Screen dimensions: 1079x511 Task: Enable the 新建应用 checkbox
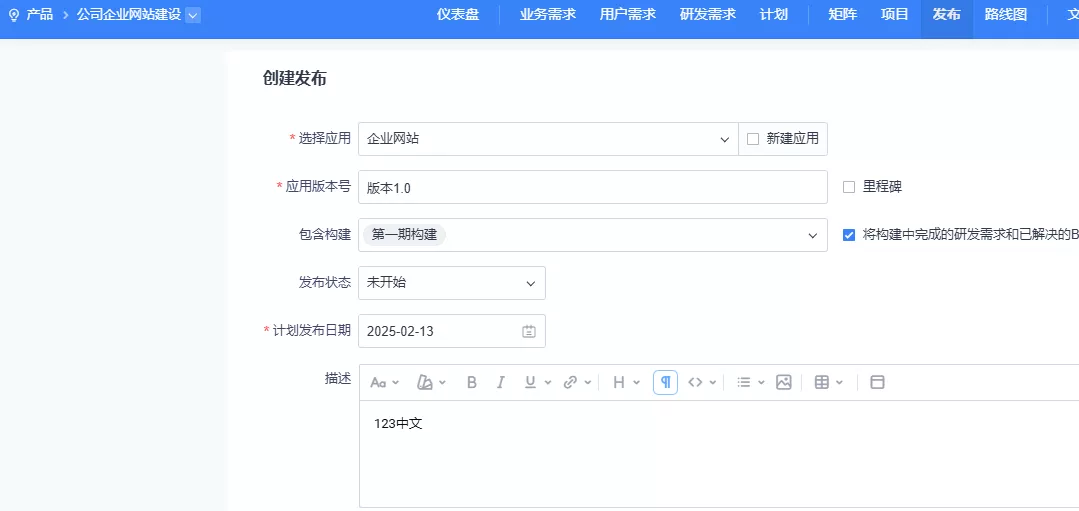coord(753,139)
